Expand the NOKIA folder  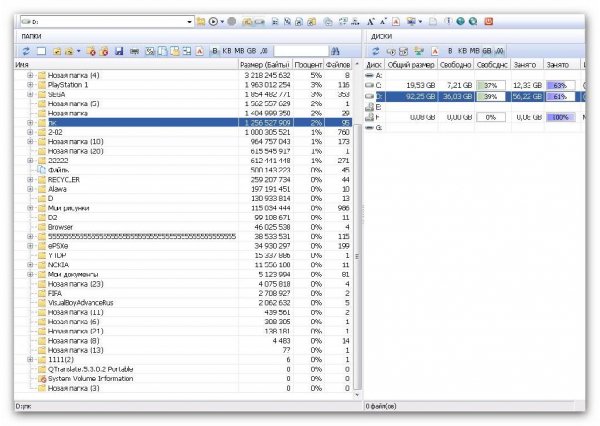(30, 265)
